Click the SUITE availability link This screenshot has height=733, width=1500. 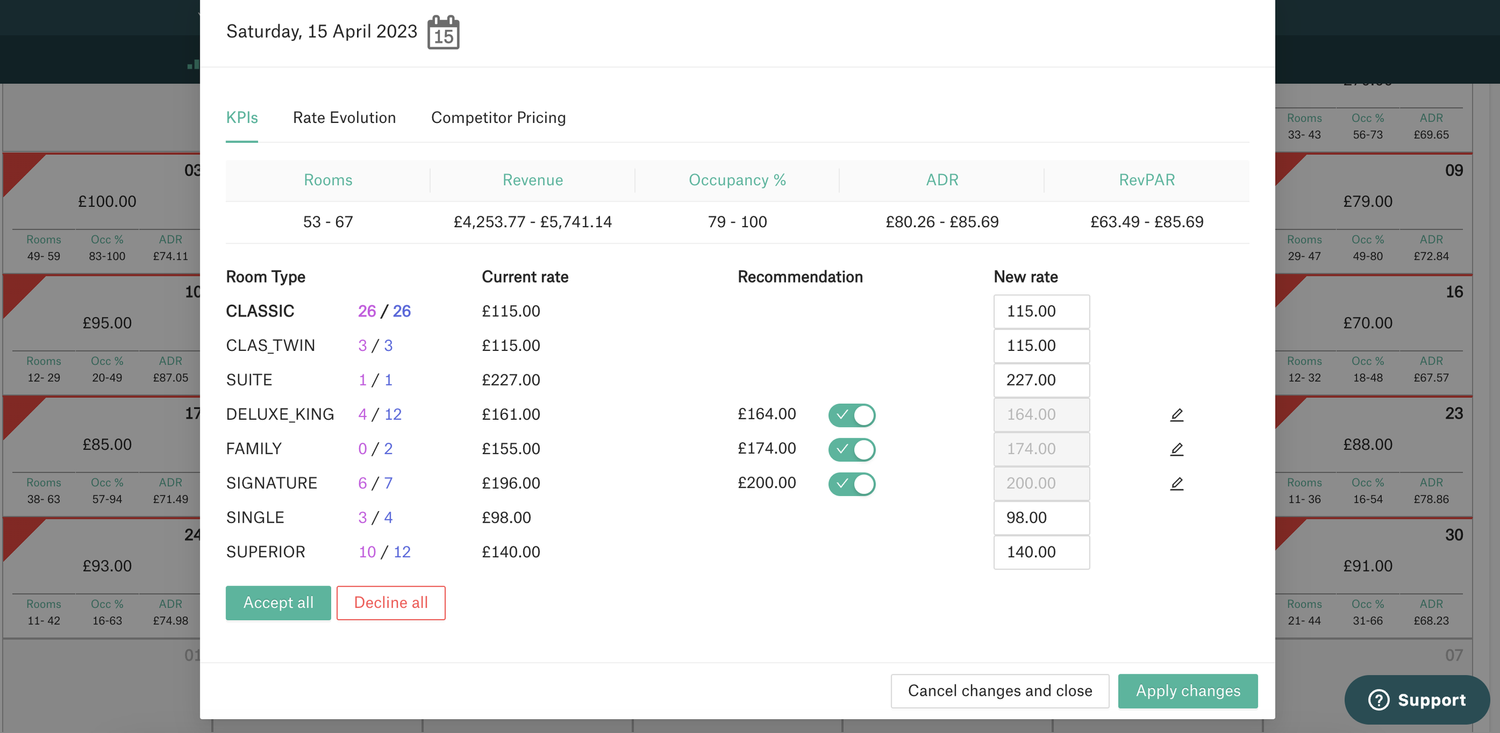tap(364, 380)
